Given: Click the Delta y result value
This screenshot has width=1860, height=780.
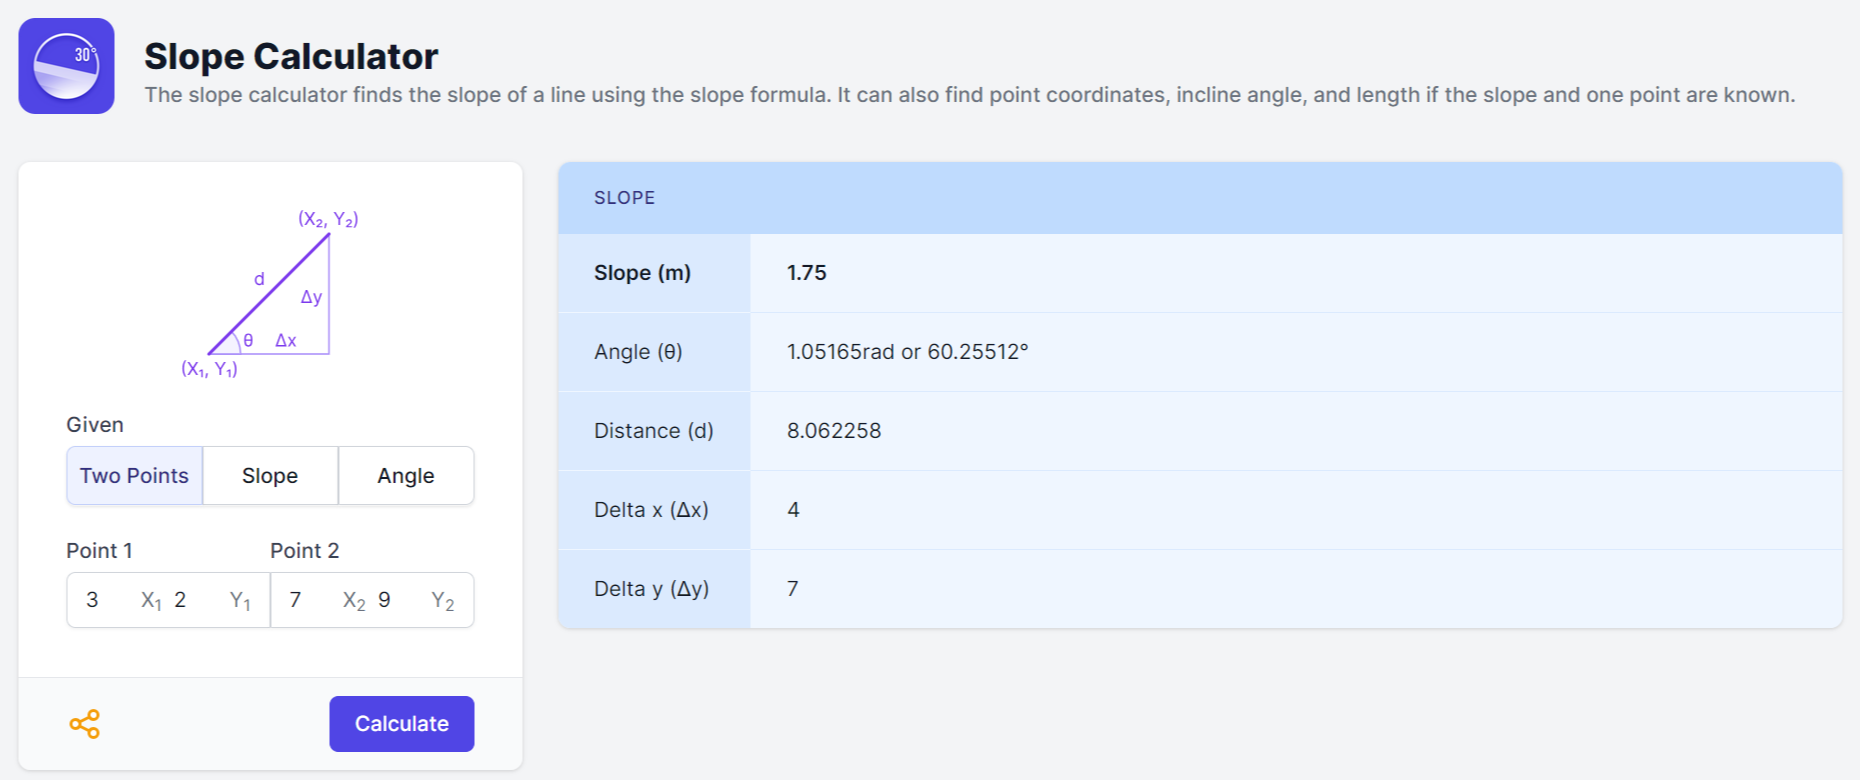Looking at the screenshot, I should pos(792,589).
